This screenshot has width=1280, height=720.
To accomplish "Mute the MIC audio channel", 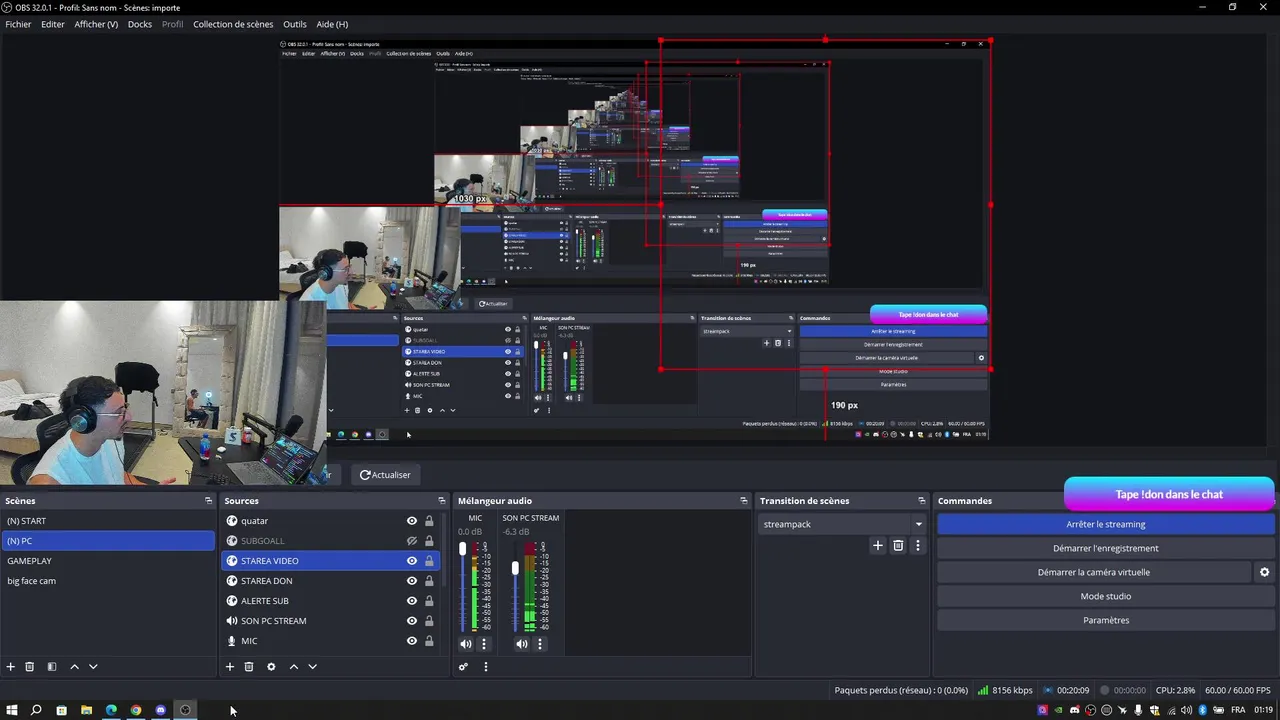I will pyautogui.click(x=466, y=644).
